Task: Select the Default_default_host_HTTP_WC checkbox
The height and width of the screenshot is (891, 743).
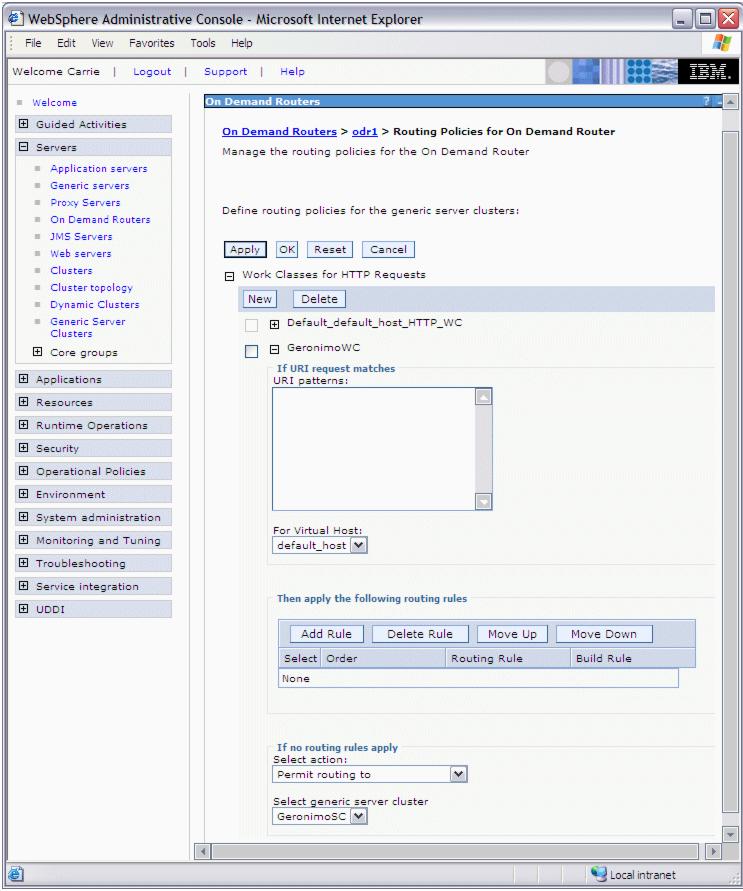Action: coord(251,325)
